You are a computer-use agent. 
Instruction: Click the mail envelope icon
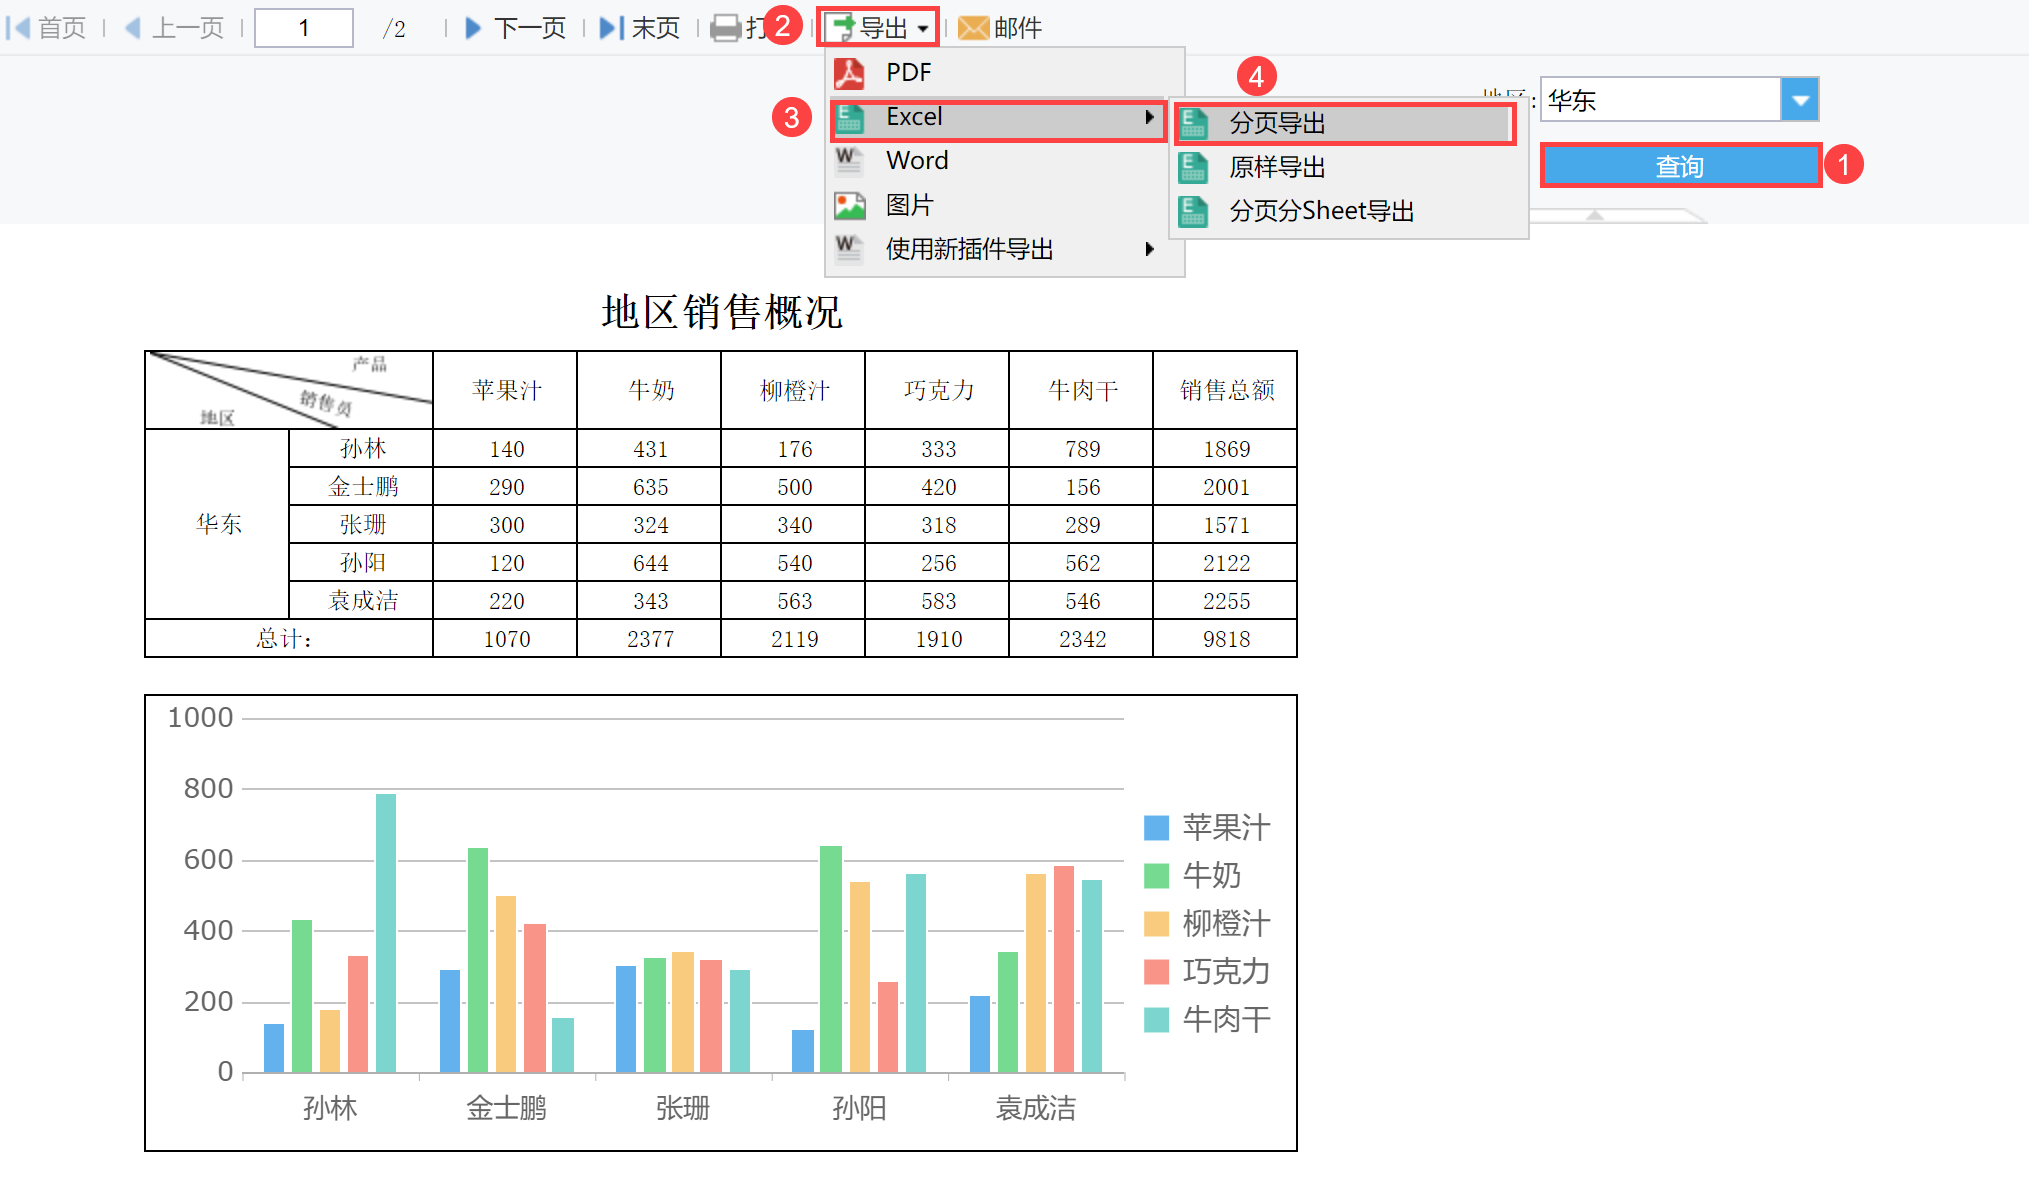point(972,28)
